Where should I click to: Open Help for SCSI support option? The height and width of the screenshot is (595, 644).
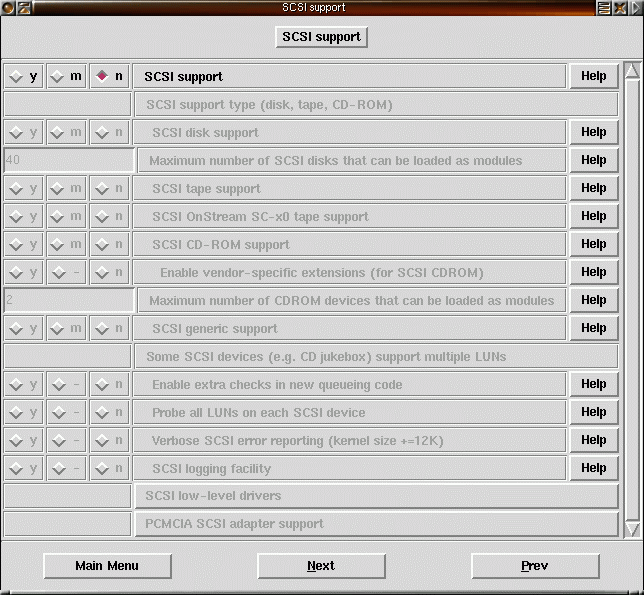(593, 76)
